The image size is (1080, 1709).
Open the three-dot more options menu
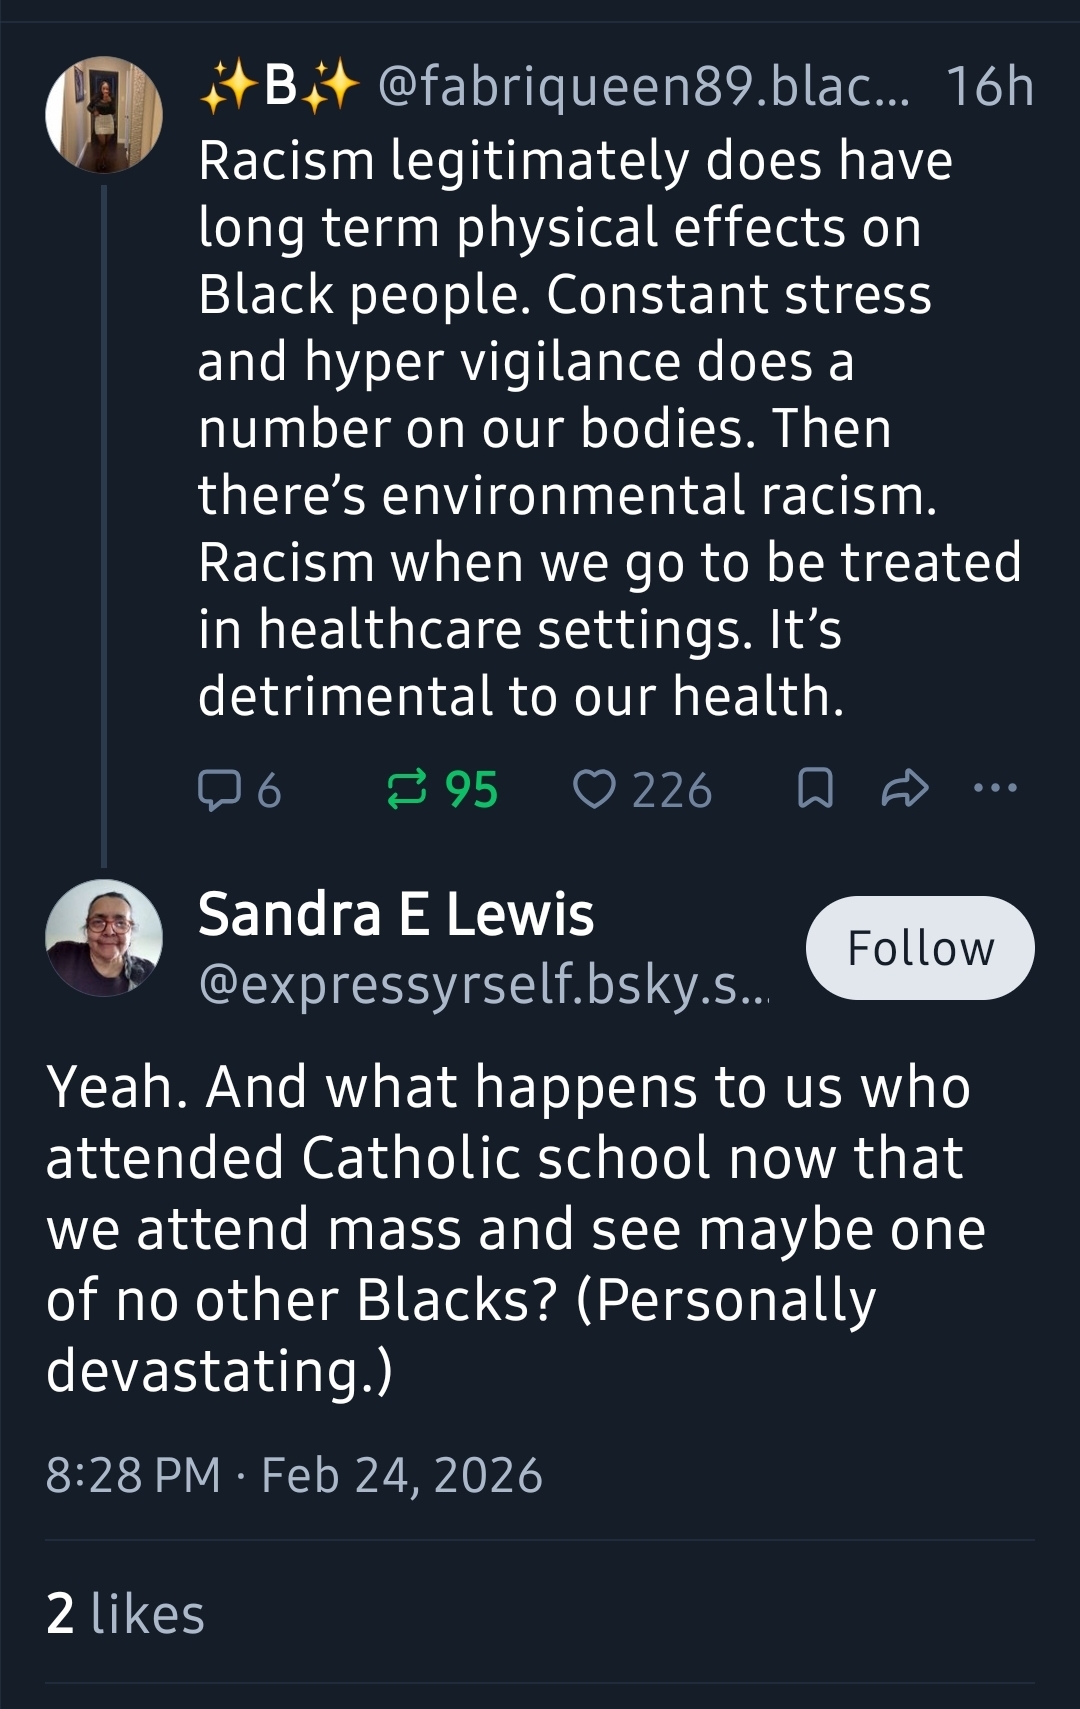[995, 788]
